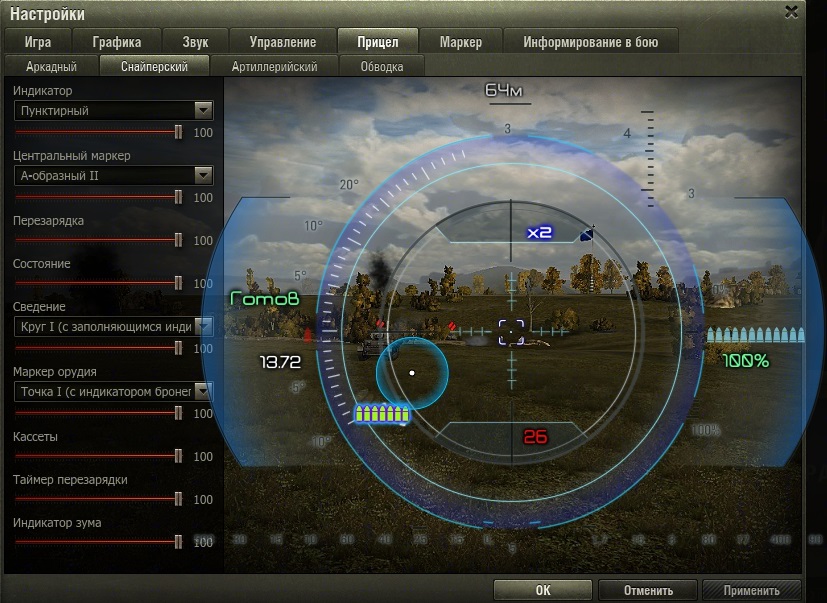Click the Состояние setting label
This screenshot has height=603, width=827.
tap(42, 263)
